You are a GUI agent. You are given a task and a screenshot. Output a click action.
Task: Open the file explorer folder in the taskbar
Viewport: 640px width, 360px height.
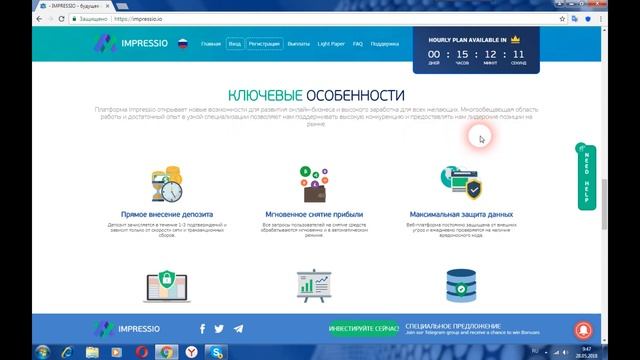(92, 352)
